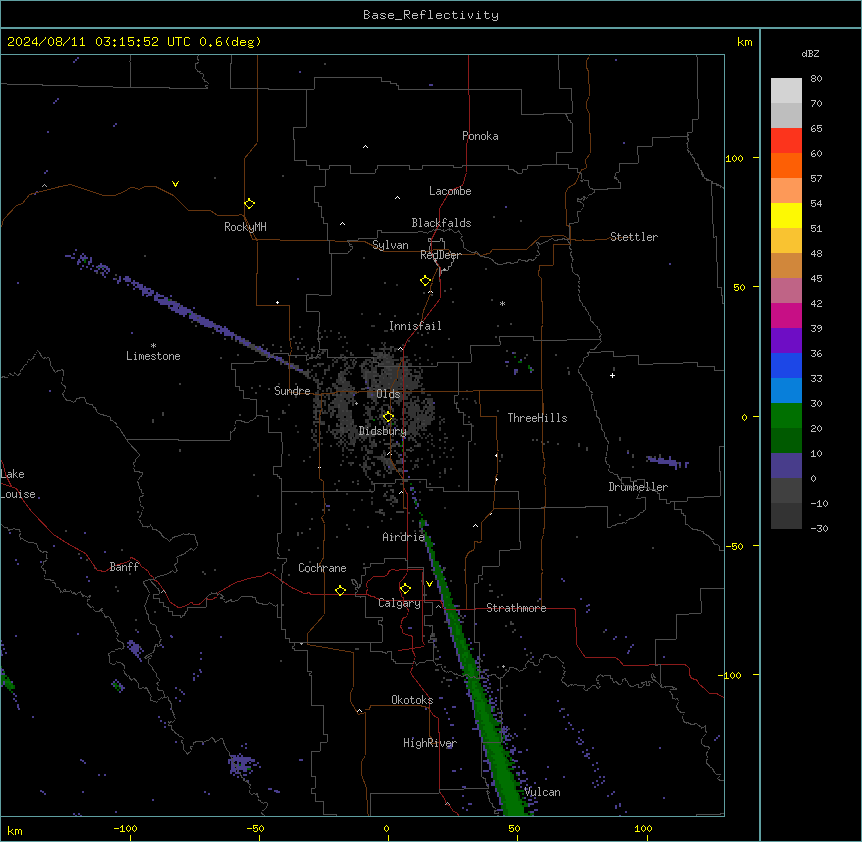Click the RedDeer city label

440,255
